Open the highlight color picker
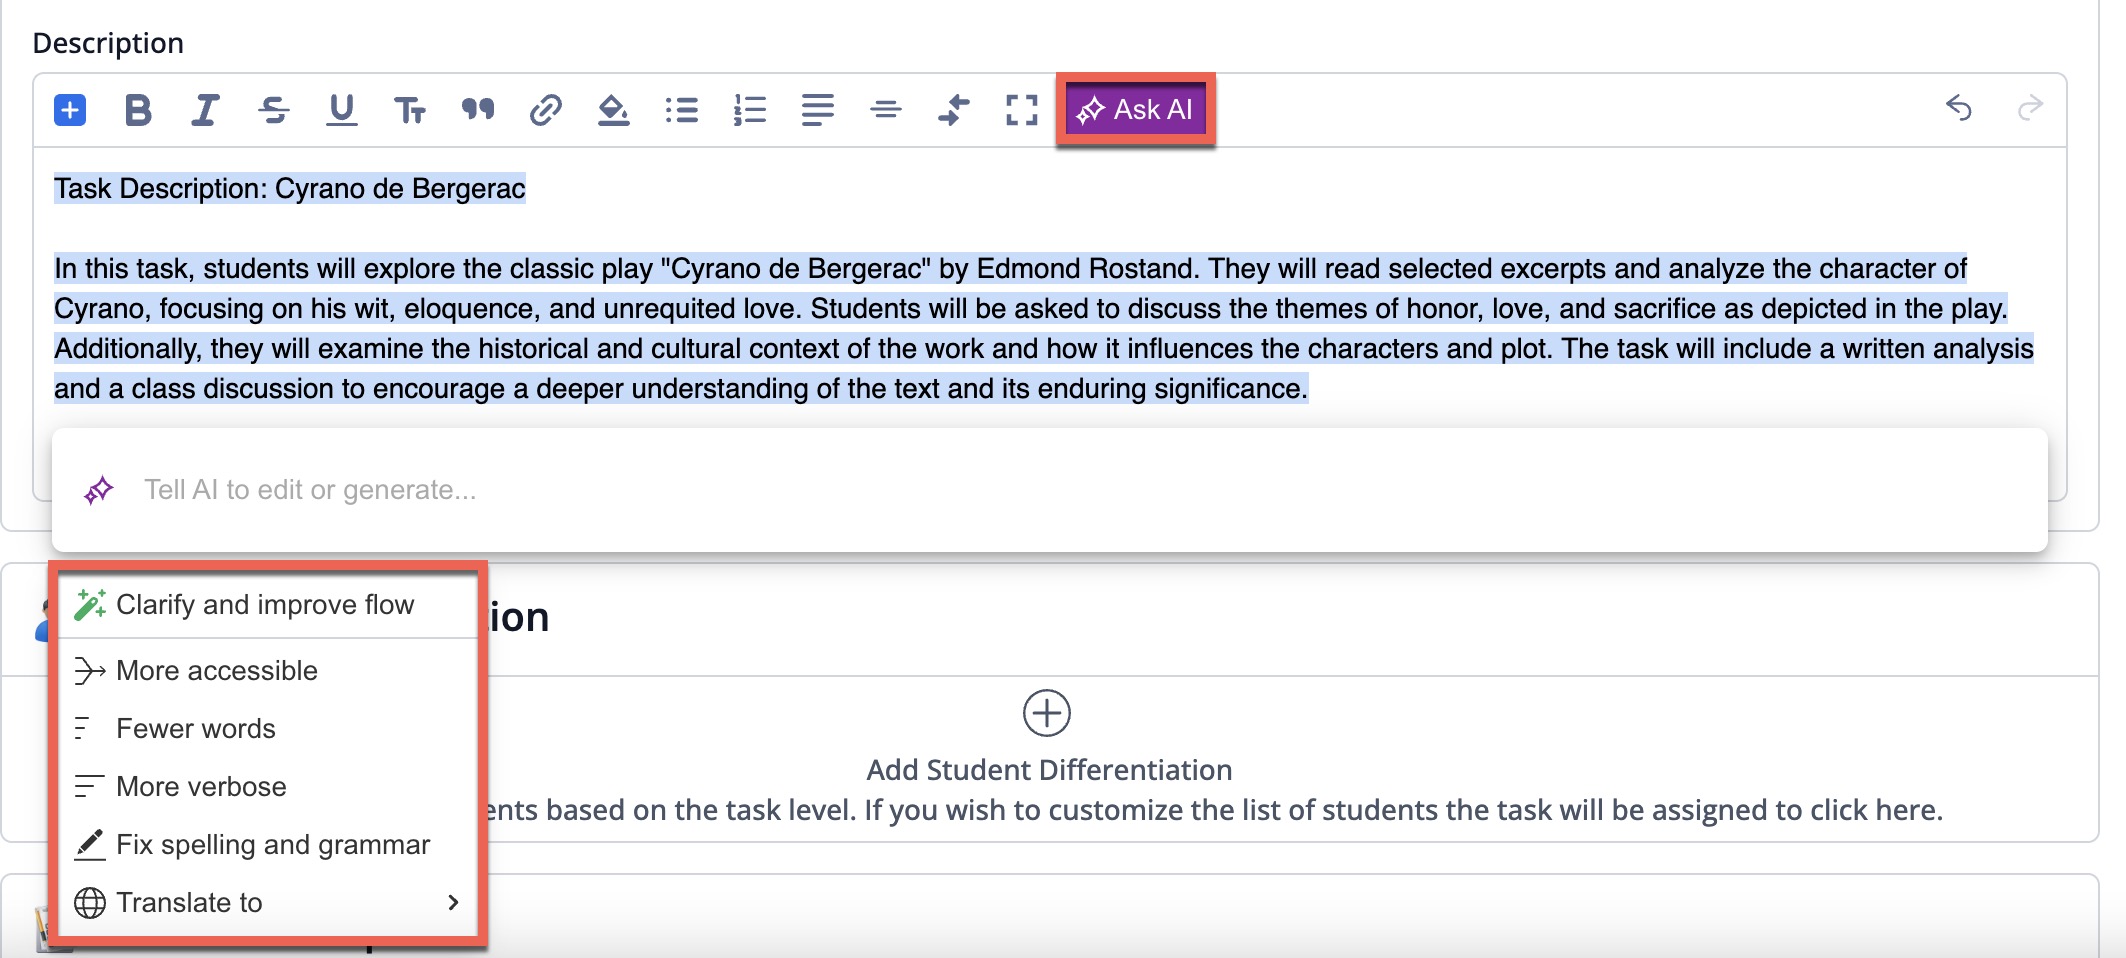 click(613, 110)
